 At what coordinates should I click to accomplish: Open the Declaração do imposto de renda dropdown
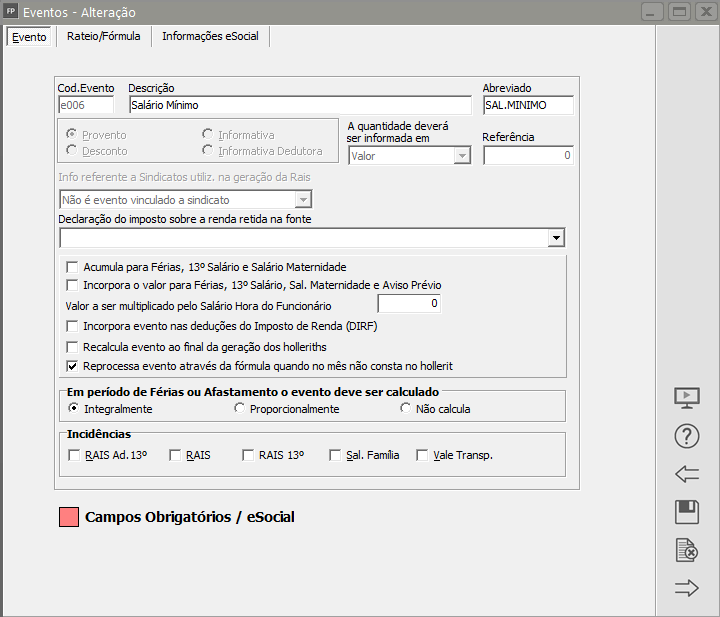point(556,238)
